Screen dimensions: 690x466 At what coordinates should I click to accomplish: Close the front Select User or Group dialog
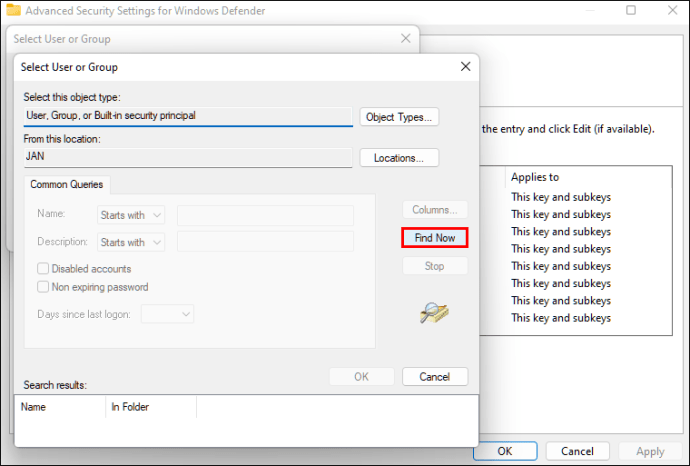(465, 67)
